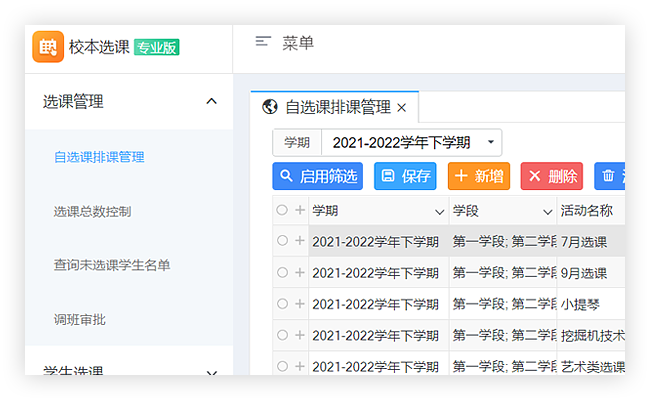Viewport: 650px width, 400px height.
Task: Click the 启用筛选 search button
Action: pos(317,176)
